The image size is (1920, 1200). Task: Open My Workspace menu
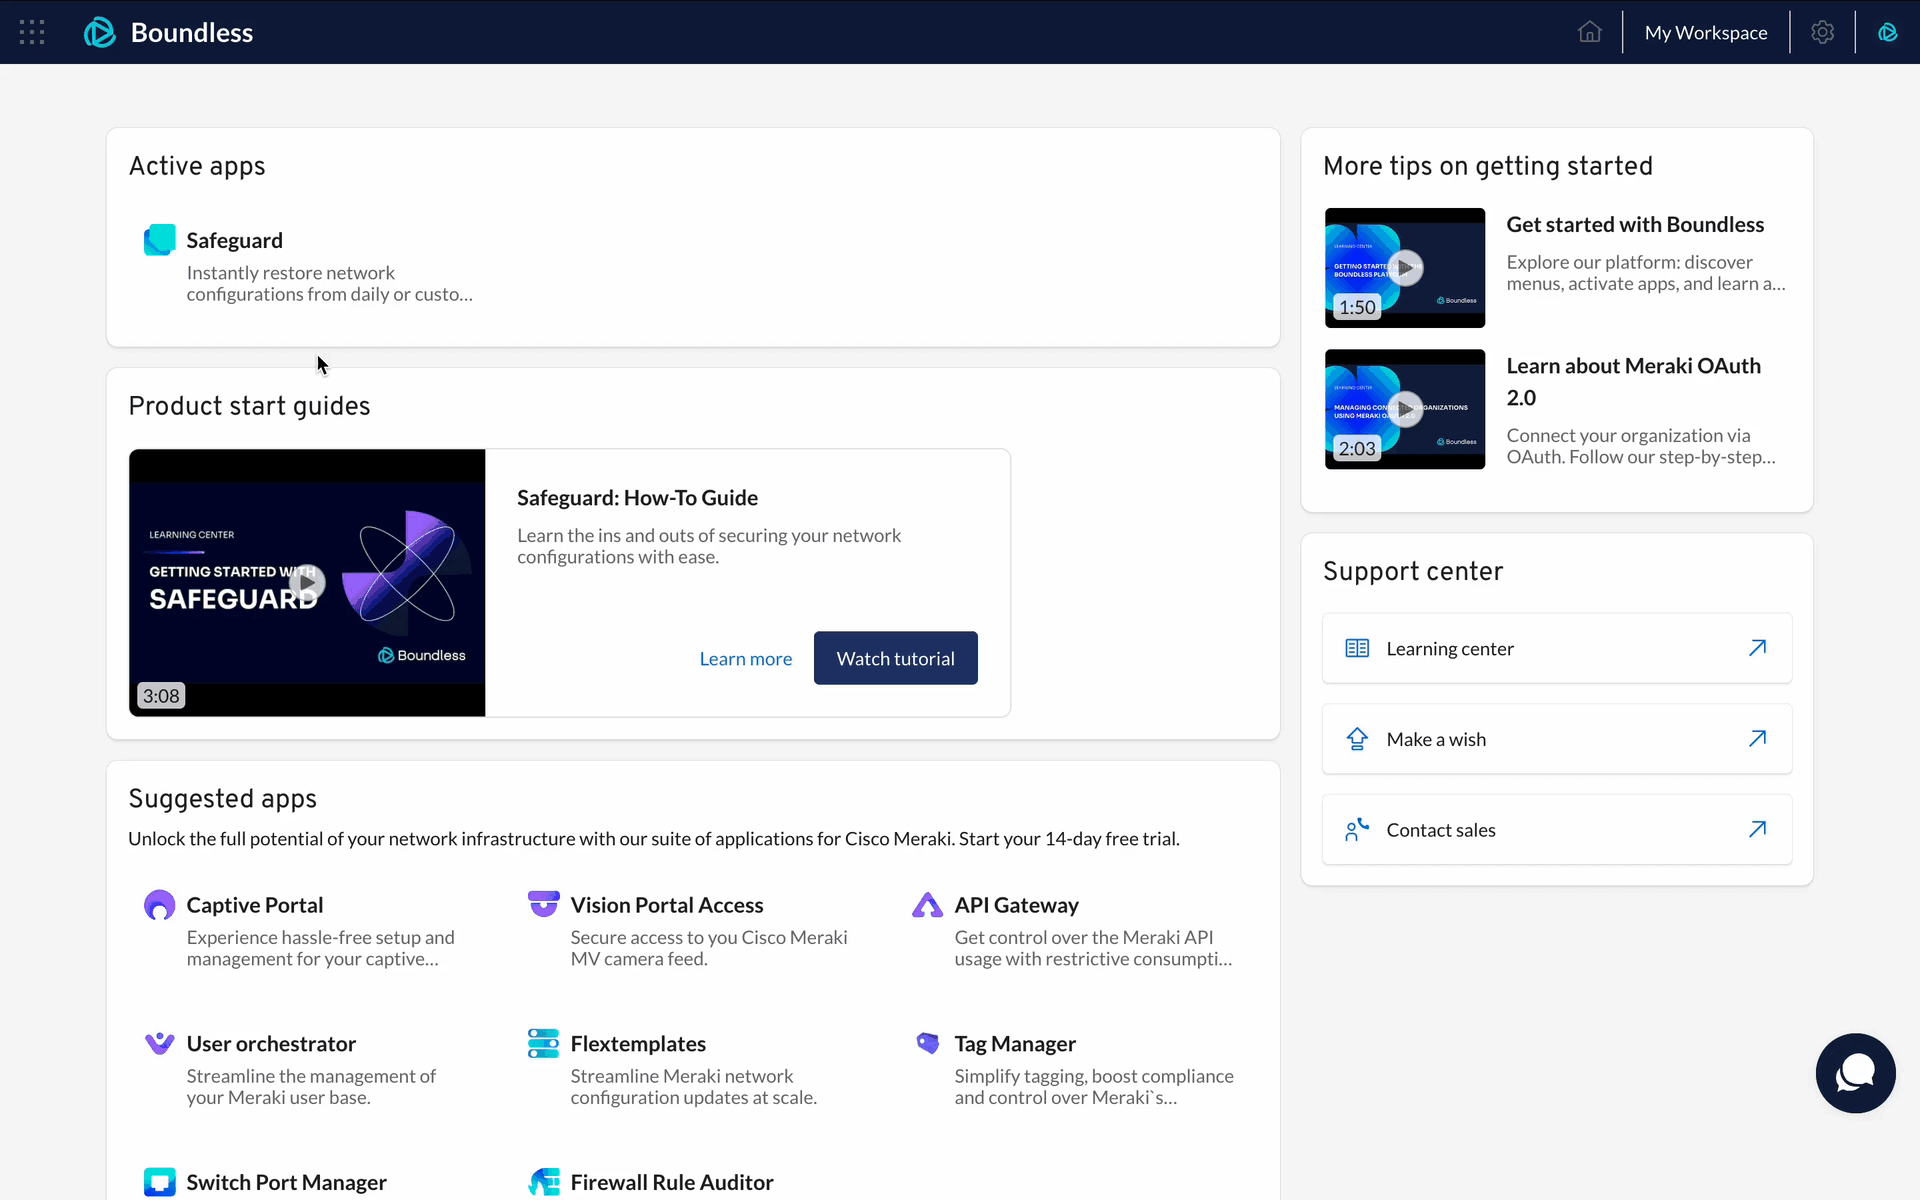1705,32
